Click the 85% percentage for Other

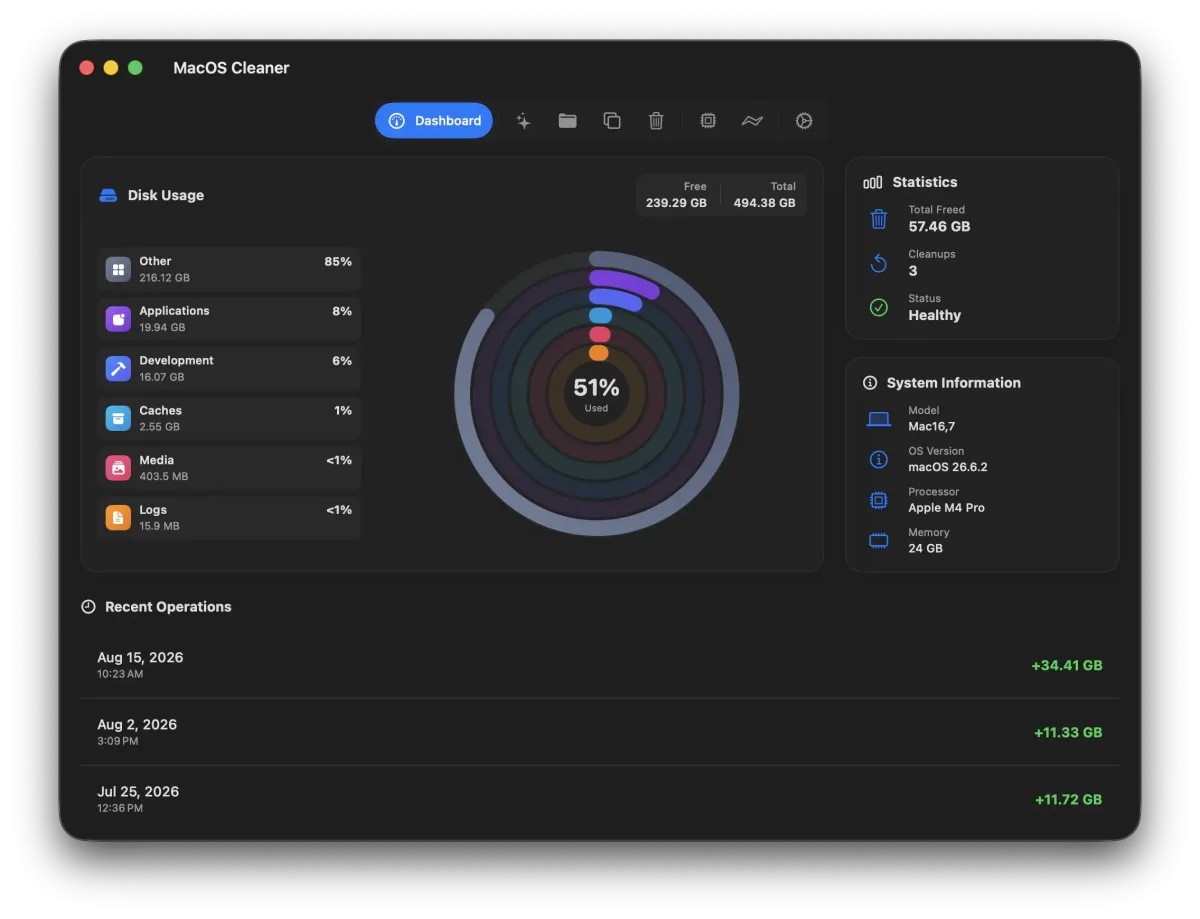(x=338, y=262)
